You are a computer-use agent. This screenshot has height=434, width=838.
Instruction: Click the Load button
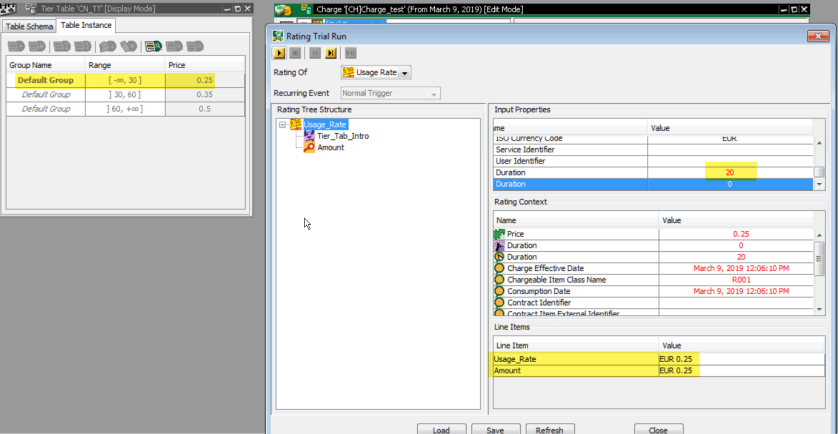tap(441, 429)
